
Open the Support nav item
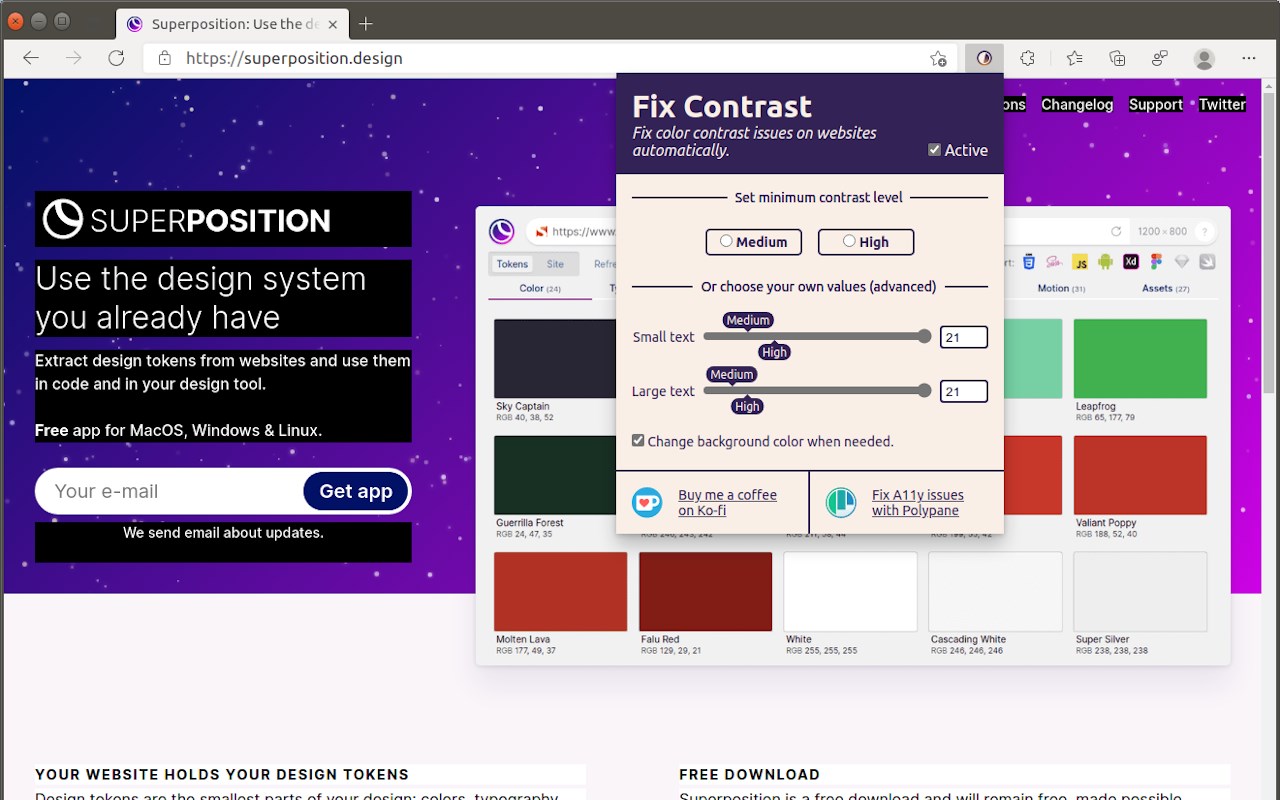pyautogui.click(x=1156, y=104)
